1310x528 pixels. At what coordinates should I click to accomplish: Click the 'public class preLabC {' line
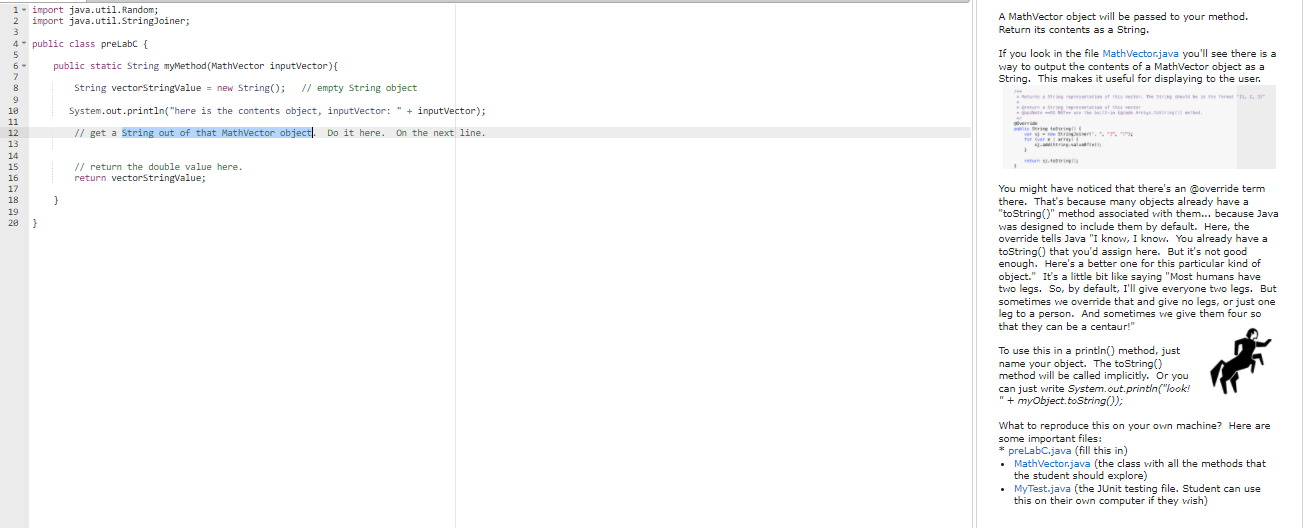pos(91,44)
